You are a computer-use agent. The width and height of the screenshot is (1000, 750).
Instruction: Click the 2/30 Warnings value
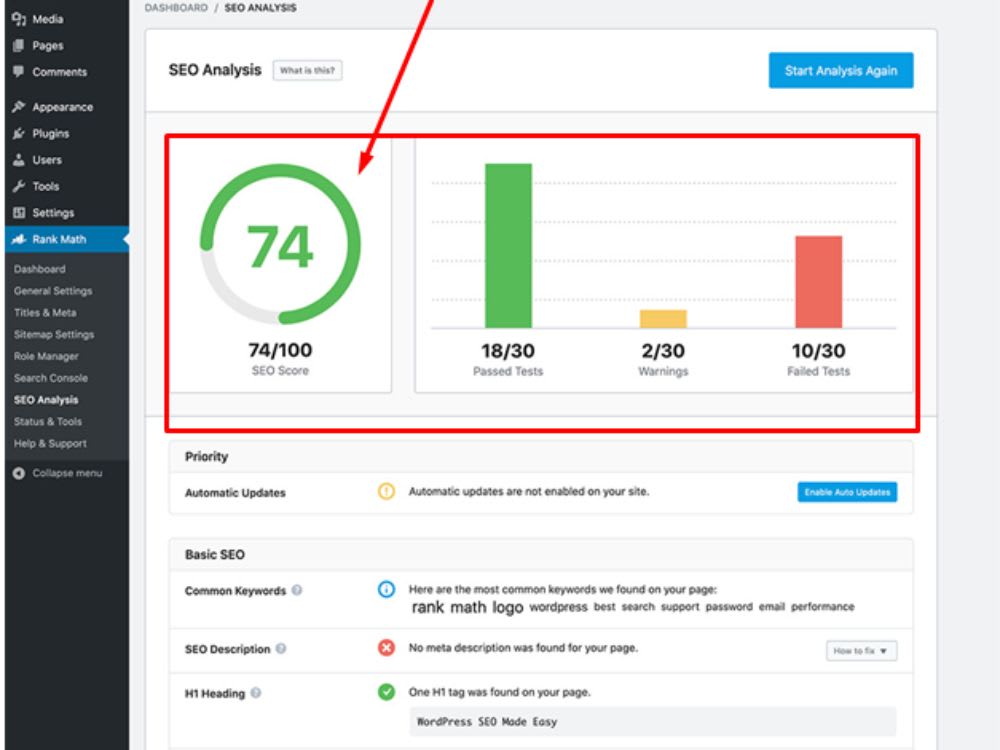pyautogui.click(x=663, y=351)
